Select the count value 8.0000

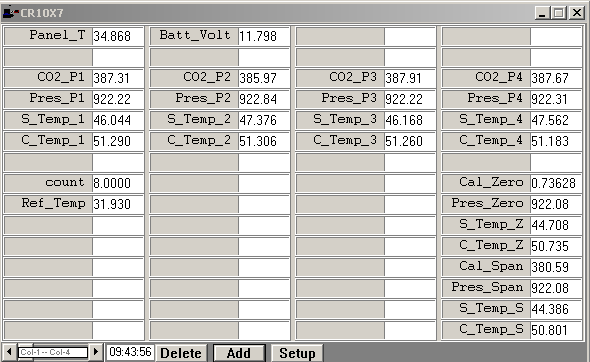[x=118, y=183]
